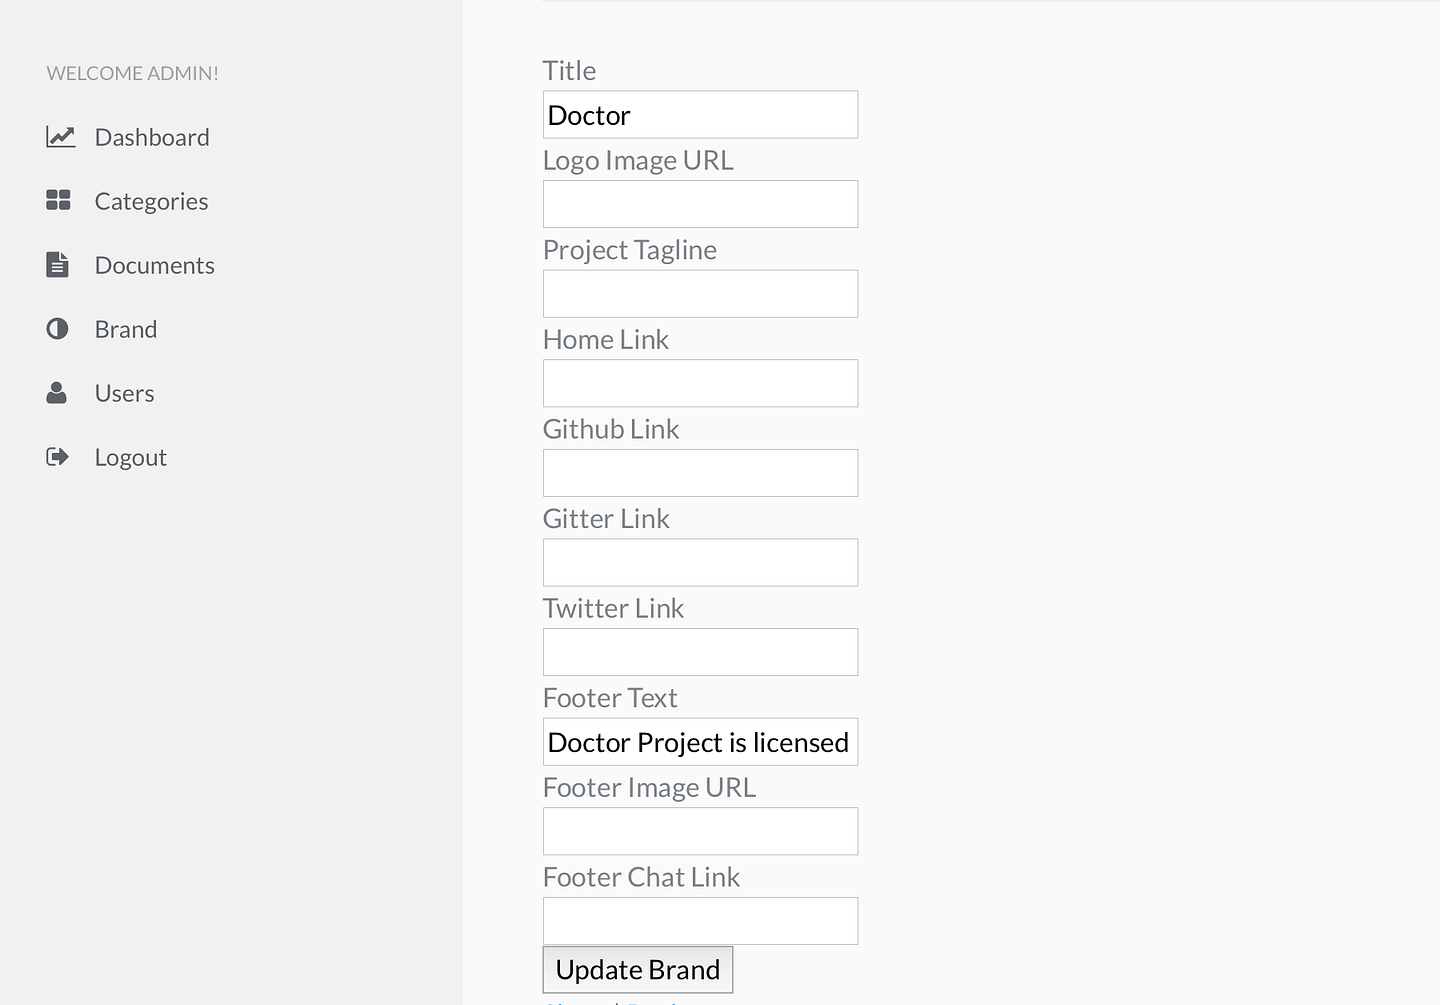Open the Dashboard menu item

point(152,137)
